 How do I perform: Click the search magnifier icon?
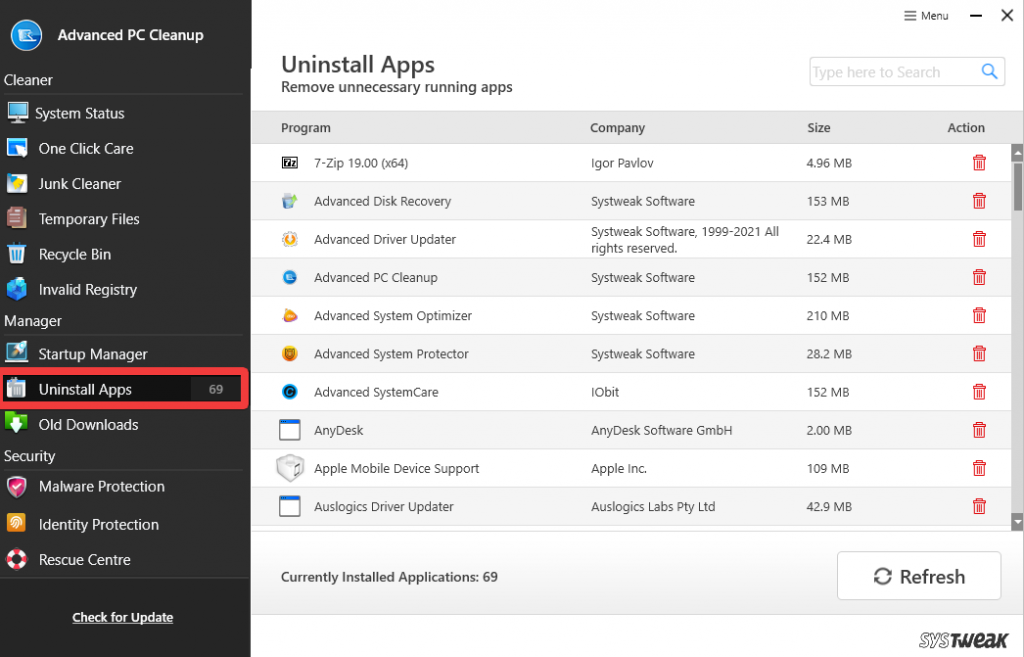[x=989, y=71]
